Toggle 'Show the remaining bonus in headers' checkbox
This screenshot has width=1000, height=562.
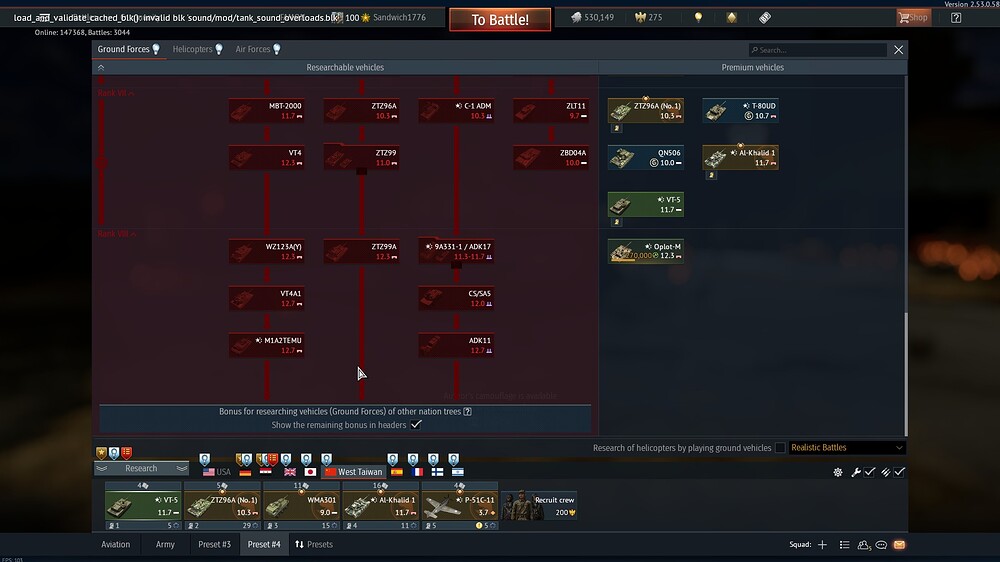pyautogui.click(x=416, y=425)
